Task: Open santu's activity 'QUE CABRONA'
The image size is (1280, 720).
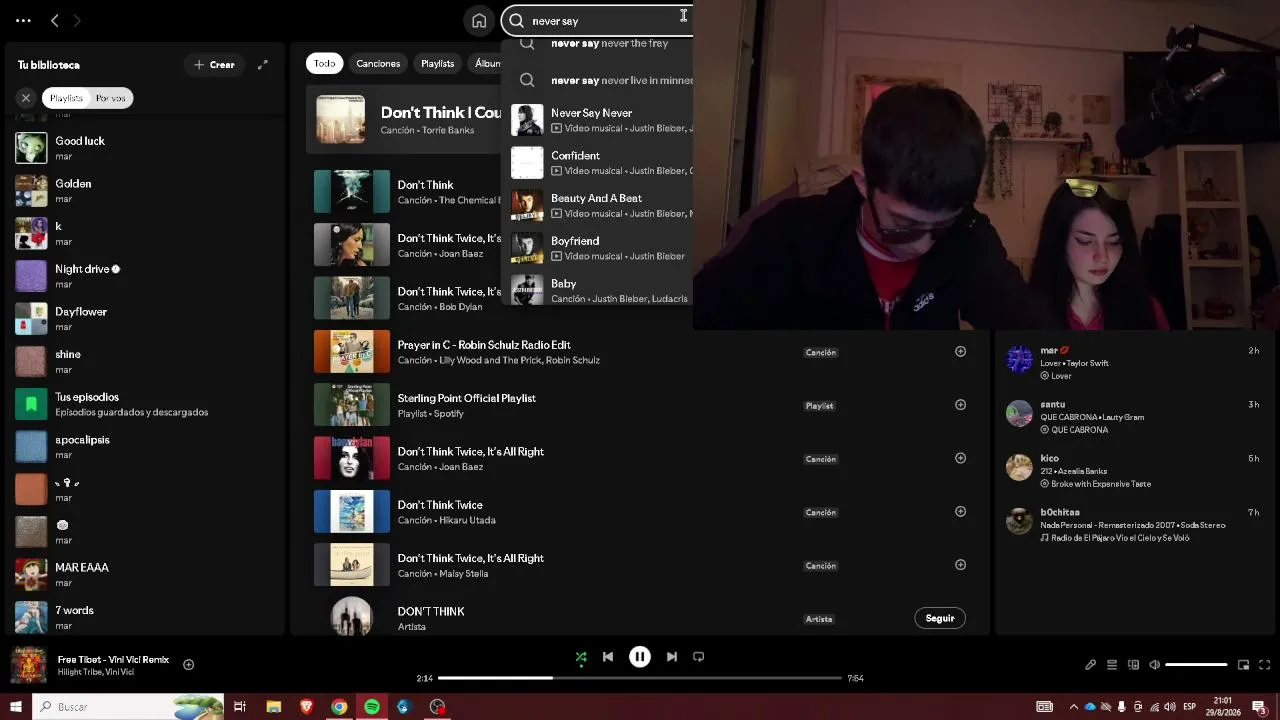Action: pos(1137,417)
